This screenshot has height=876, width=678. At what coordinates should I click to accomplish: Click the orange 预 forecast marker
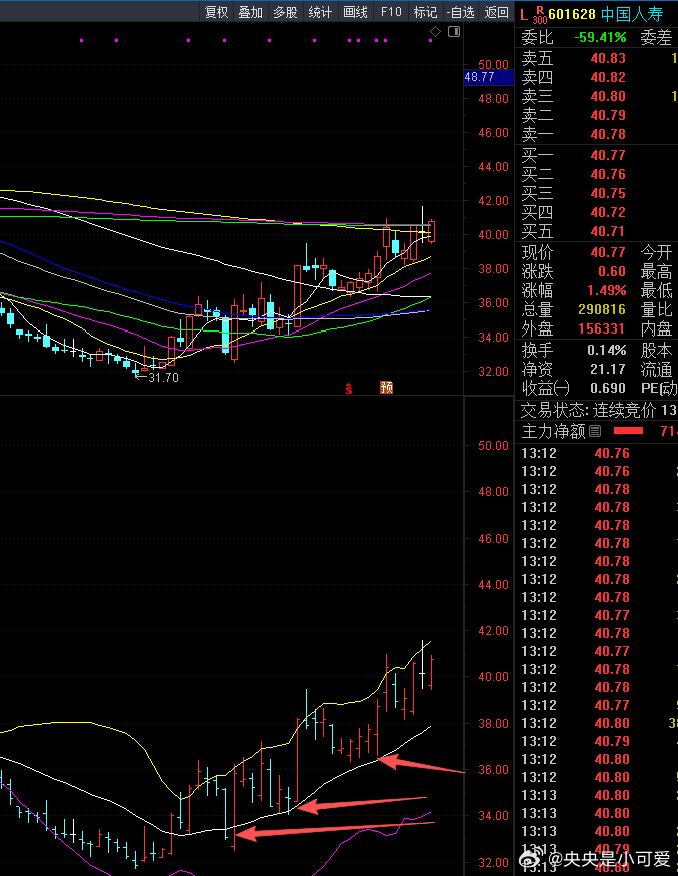tap(386, 388)
